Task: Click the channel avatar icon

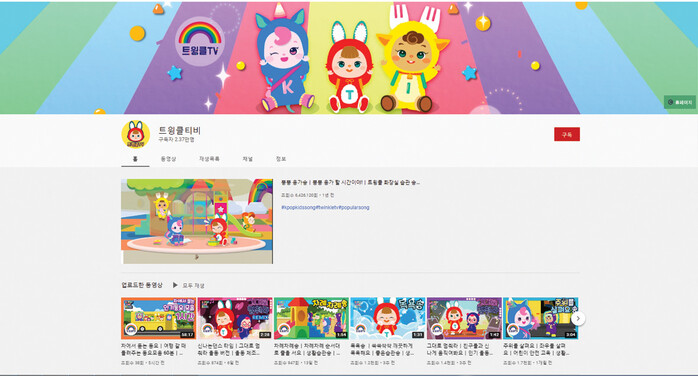Action: pyautogui.click(x=135, y=133)
